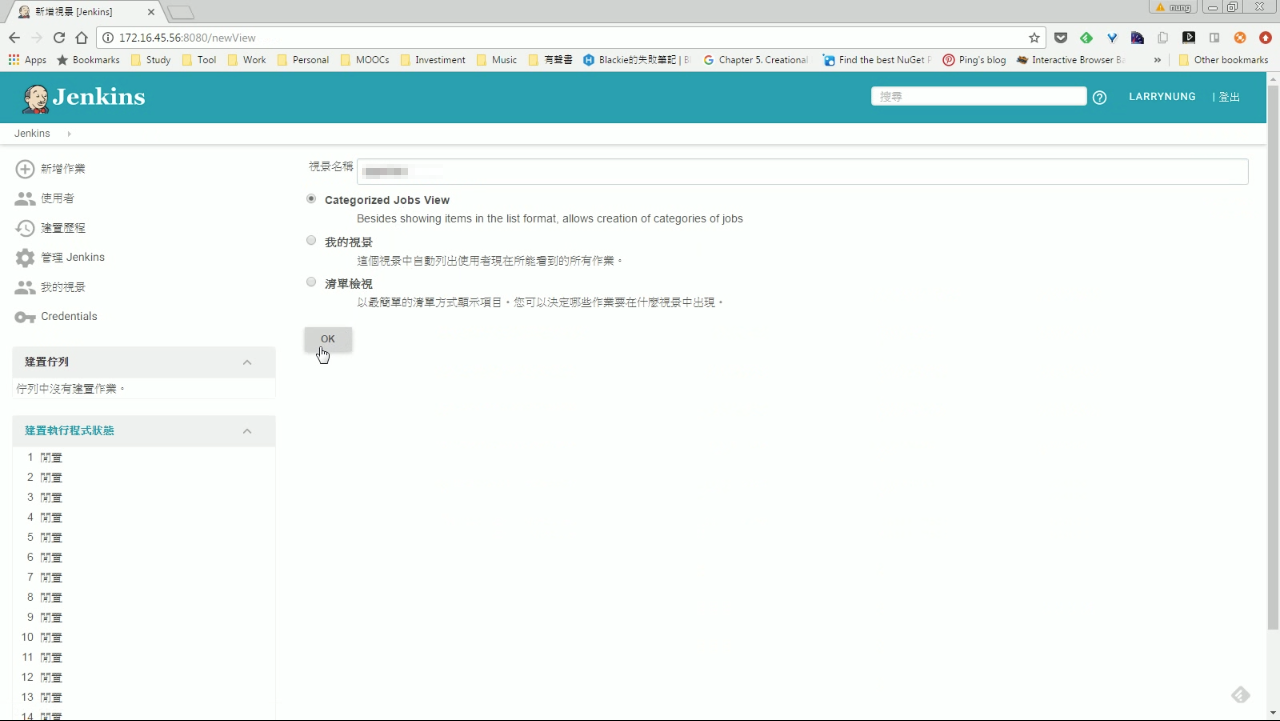This screenshot has width=1280, height=721.
Task: Click the 視景名稱 view name field
Action: point(803,171)
